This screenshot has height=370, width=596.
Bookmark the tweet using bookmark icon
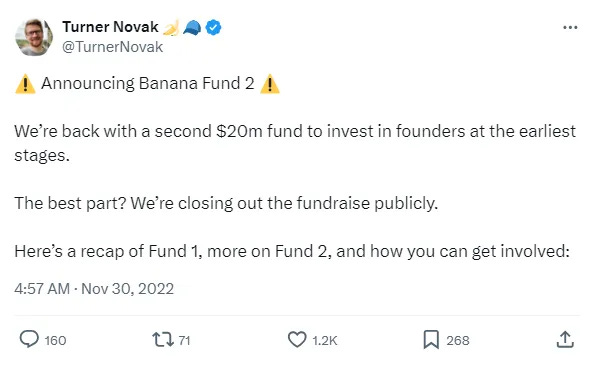tap(431, 340)
